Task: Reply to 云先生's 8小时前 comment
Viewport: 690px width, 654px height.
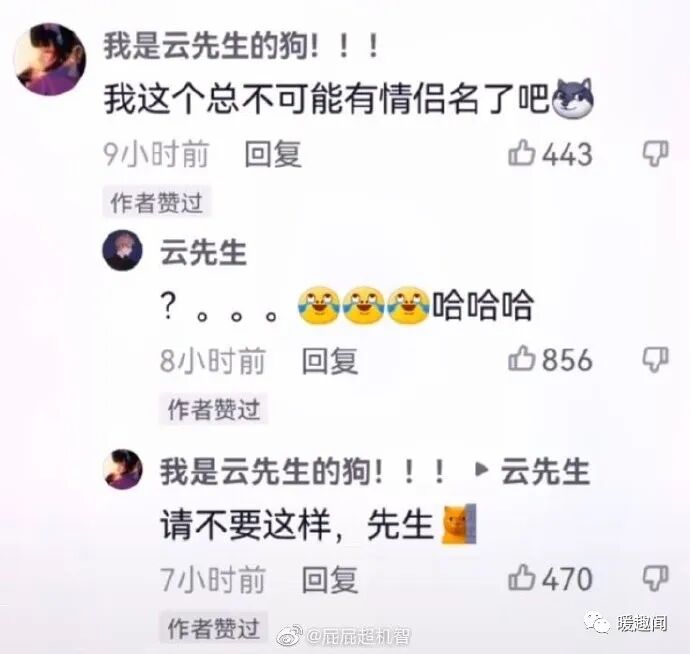Action: [x=330, y=360]
